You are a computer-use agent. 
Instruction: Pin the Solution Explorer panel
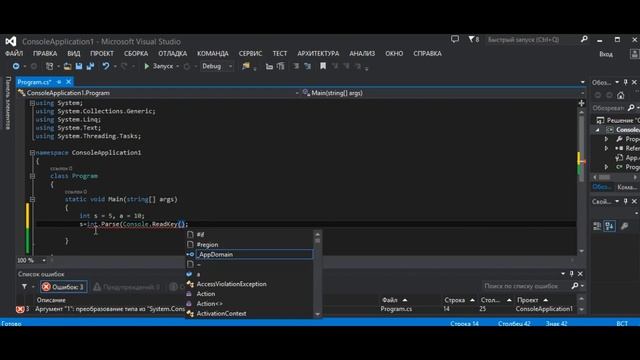625,82
